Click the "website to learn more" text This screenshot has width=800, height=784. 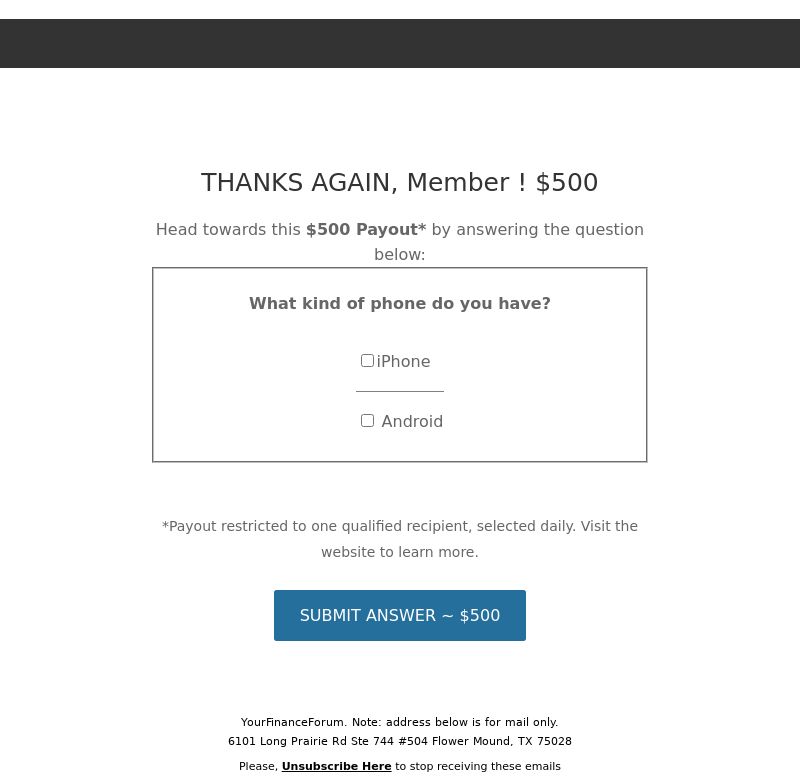pyautogui.click(x=399, y=552)
